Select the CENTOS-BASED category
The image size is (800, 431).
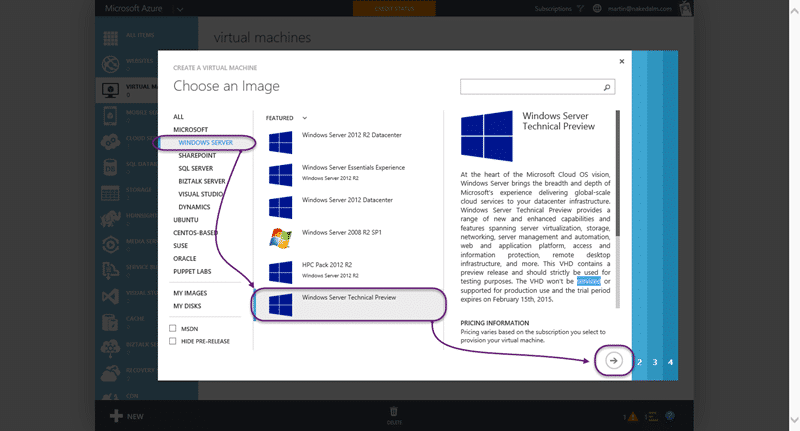(x=195, y=233)
